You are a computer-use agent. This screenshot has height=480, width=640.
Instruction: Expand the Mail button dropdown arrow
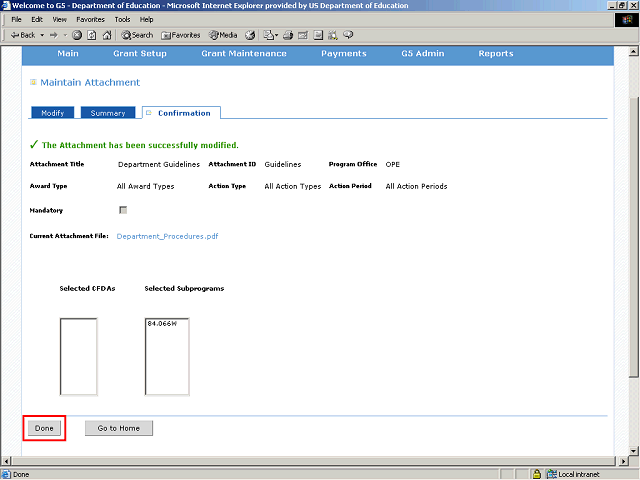276,35
